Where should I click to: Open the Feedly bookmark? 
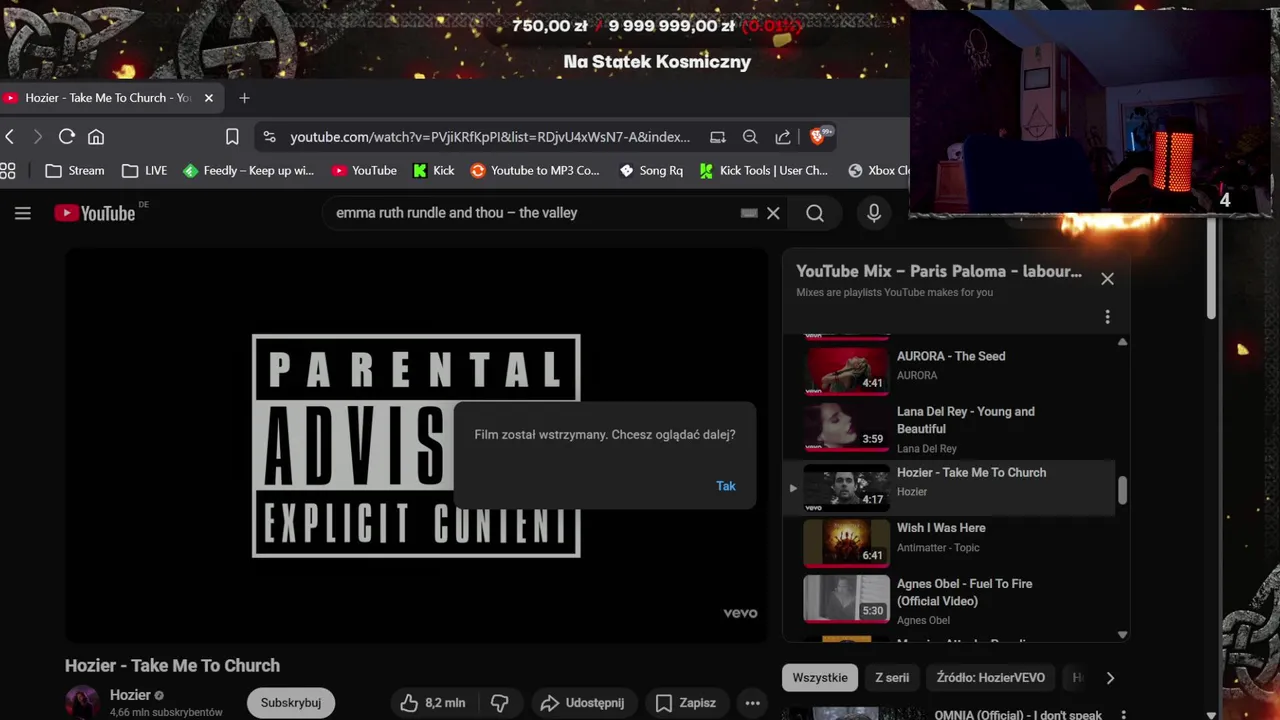pos(248,171)
